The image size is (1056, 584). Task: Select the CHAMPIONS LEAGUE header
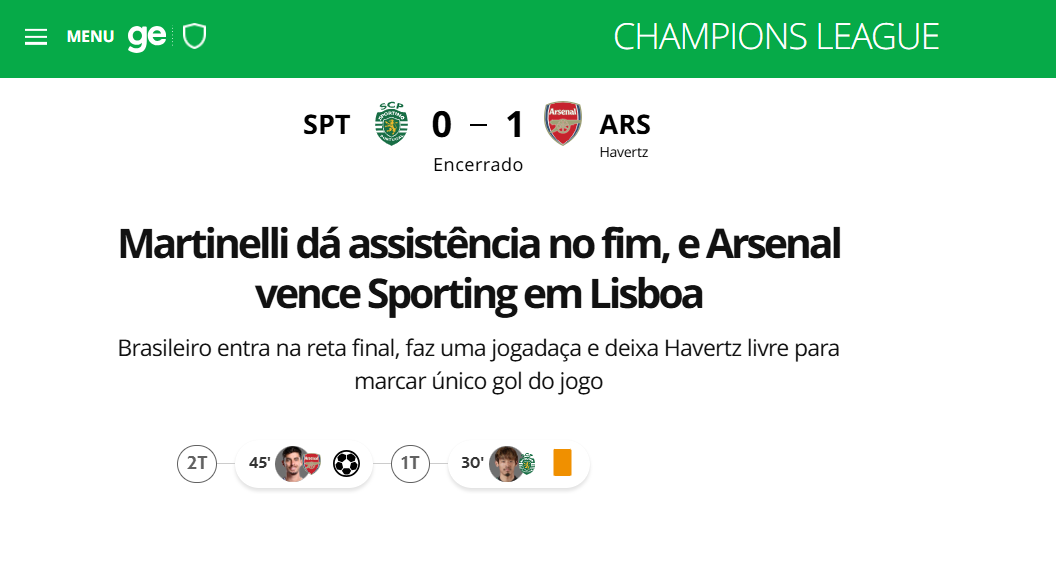(x=776, y=36)
